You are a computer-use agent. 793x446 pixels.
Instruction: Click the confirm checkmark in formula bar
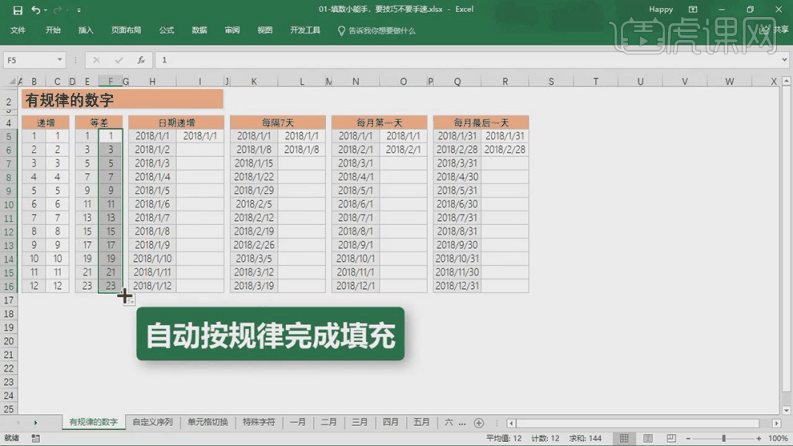click(x=119, y=60)
